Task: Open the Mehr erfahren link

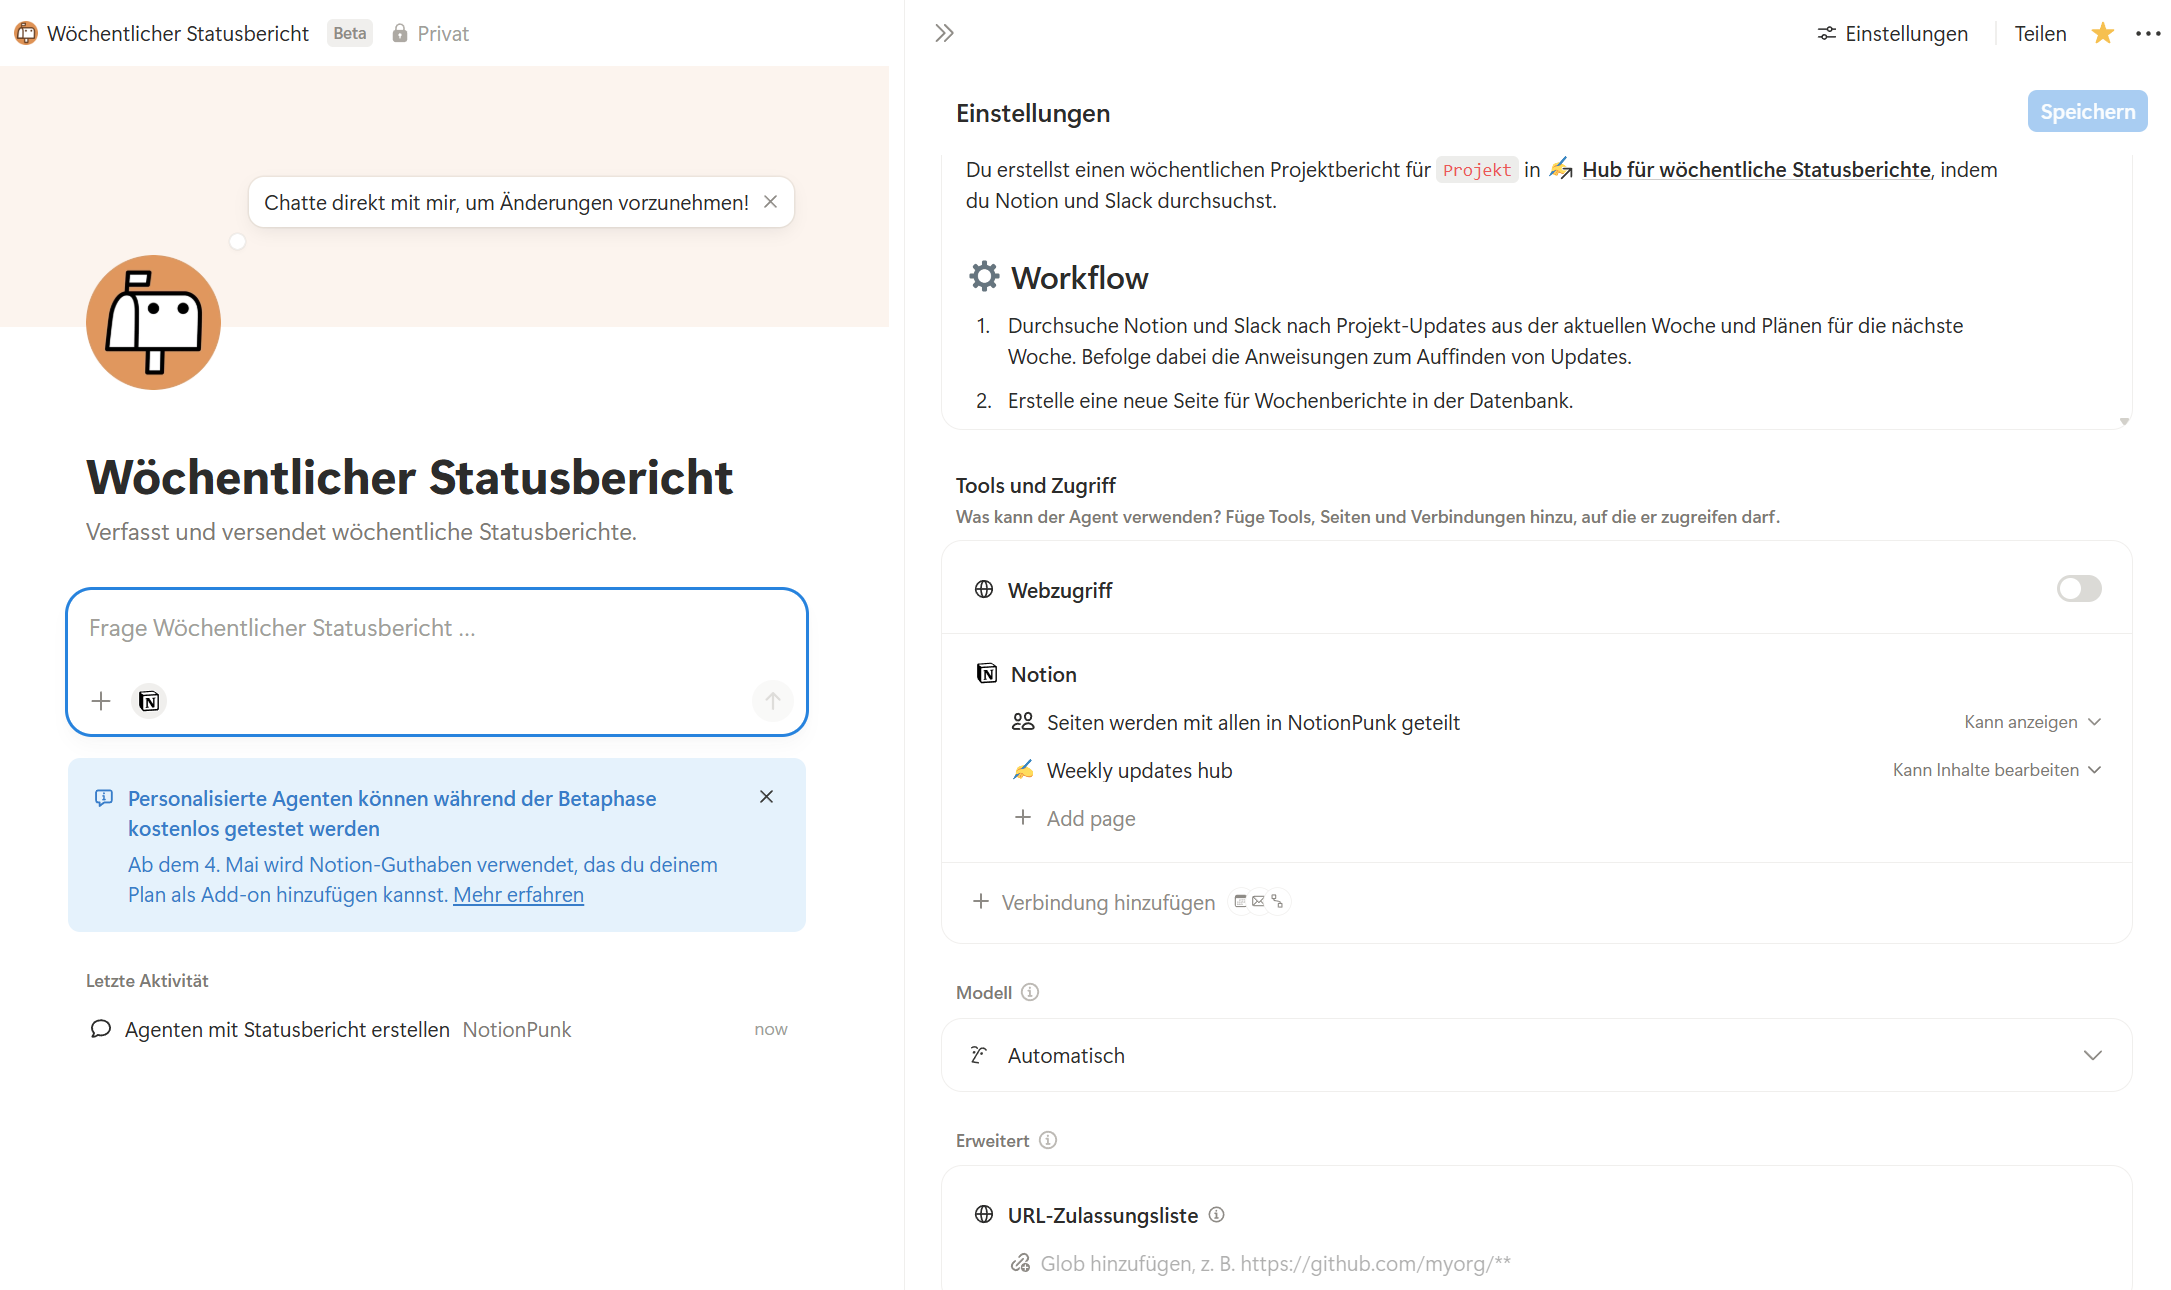Action: [519, 894]
